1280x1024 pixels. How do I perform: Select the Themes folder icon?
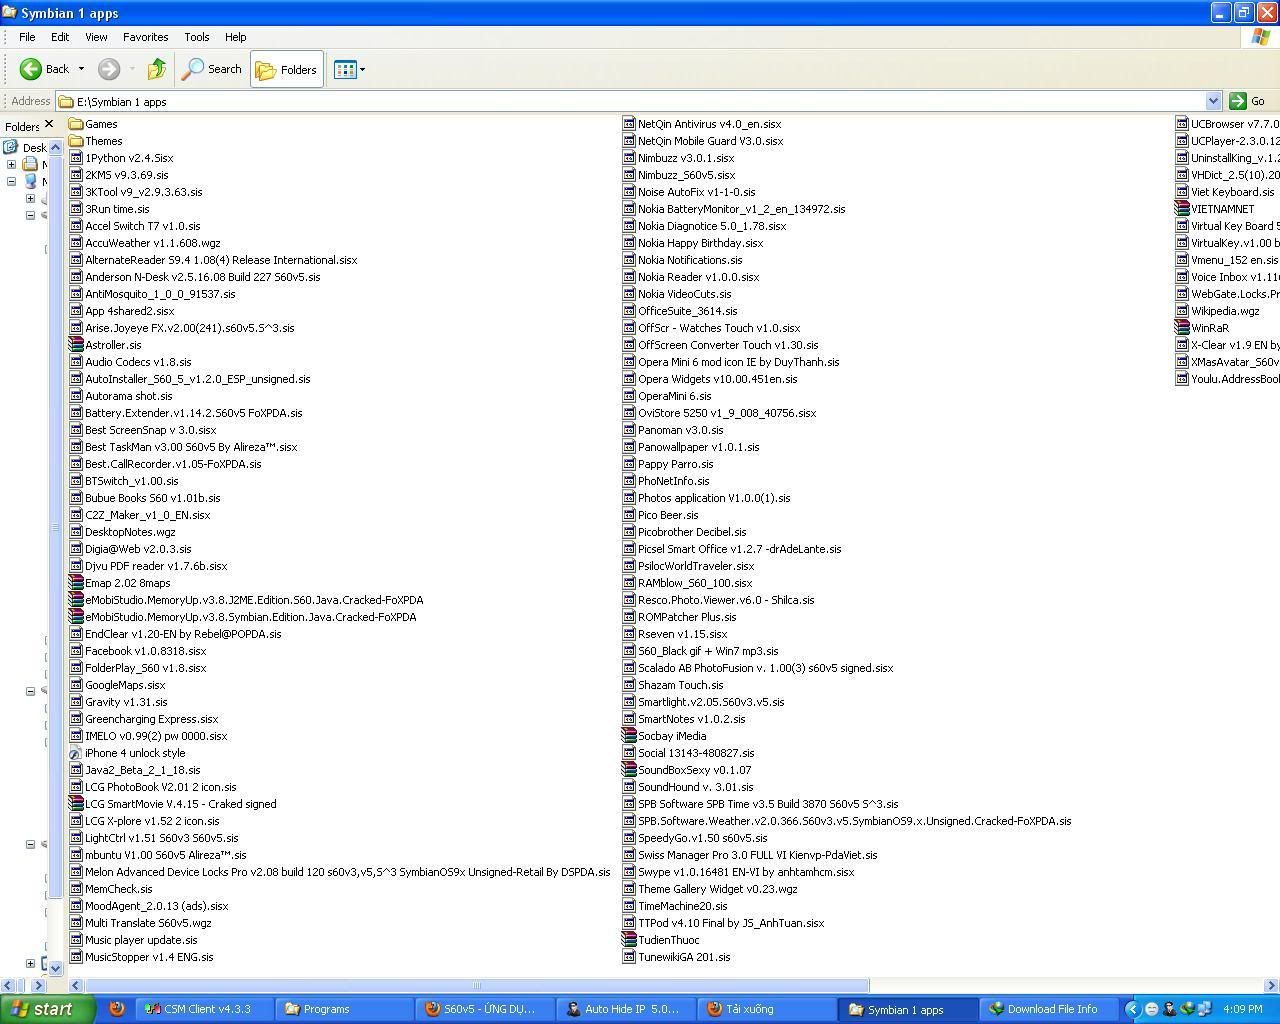coord(76,141)
